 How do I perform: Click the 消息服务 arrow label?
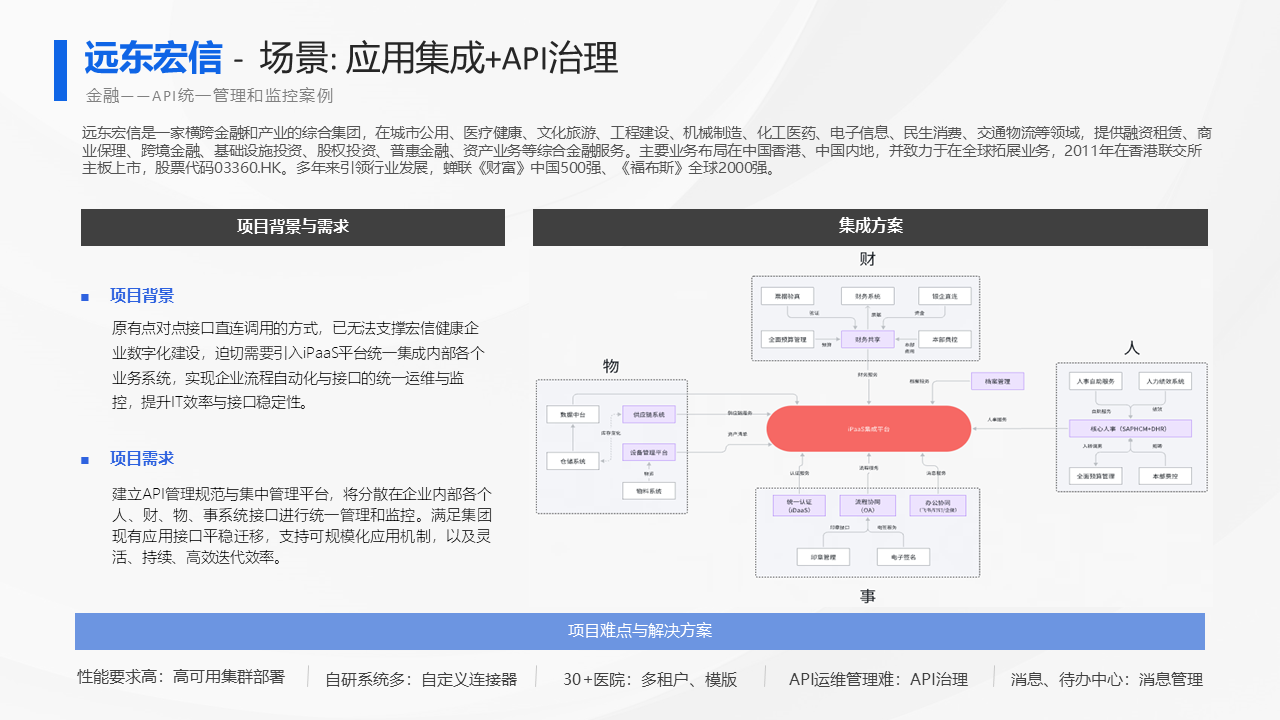937,472
